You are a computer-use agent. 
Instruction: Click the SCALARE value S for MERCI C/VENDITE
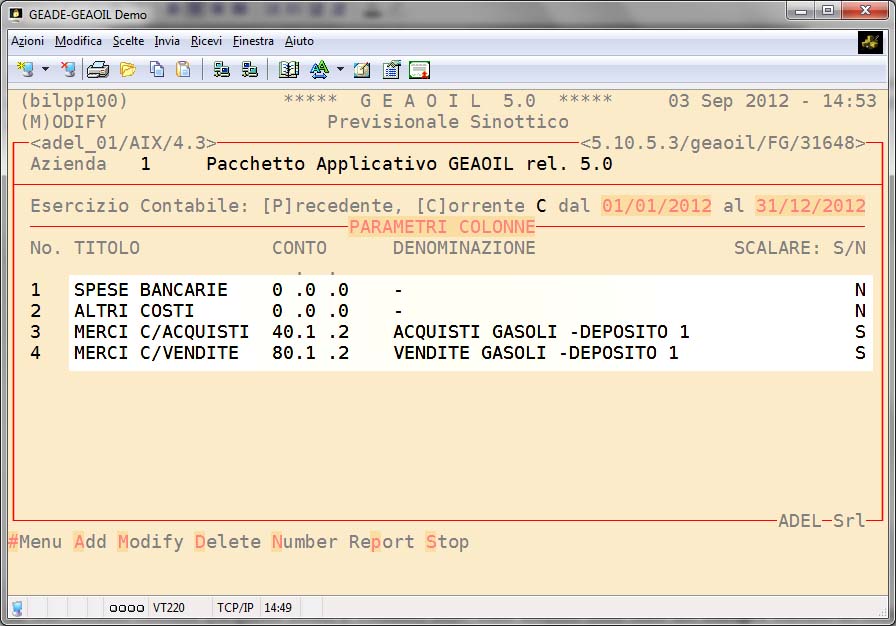[860, 353]
